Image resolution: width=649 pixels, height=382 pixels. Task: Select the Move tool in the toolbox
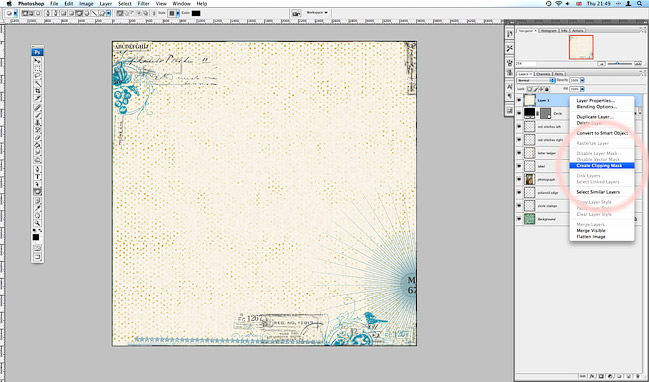point(37,61)
